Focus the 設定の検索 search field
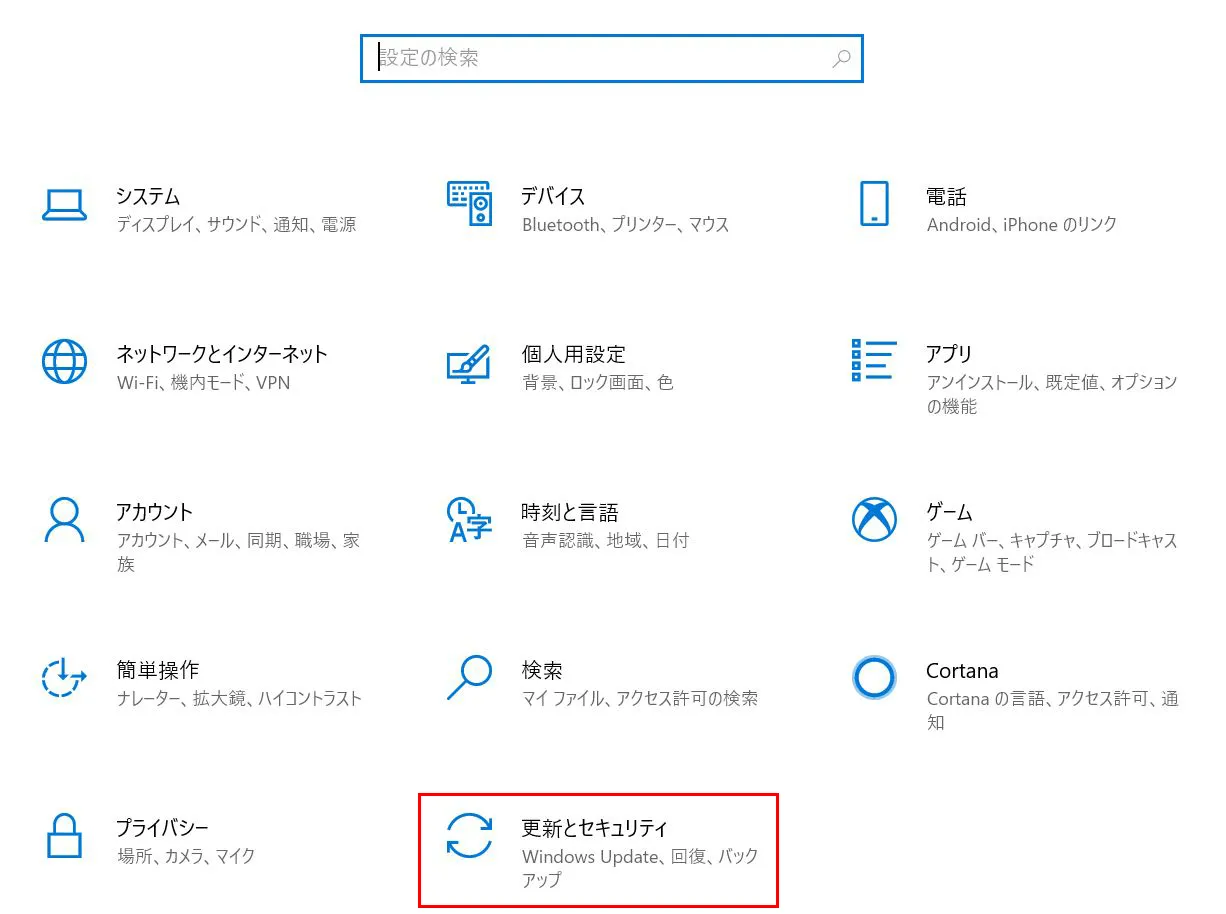The height and width of the screenshot is (914, 1226). 611,58
